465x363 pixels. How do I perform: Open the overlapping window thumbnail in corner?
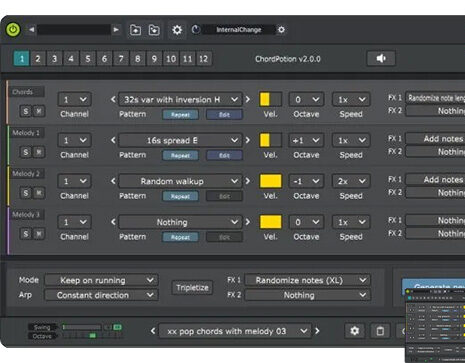pos(435,326)
